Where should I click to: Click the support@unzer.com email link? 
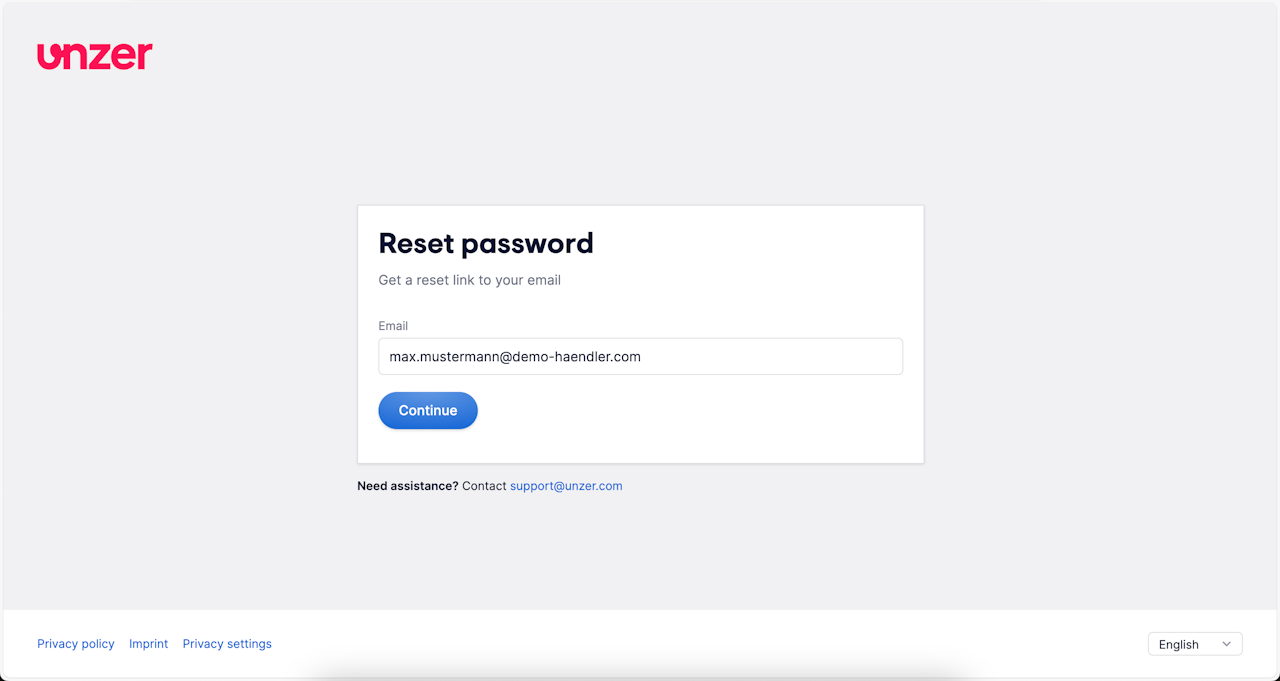(566, 486)
